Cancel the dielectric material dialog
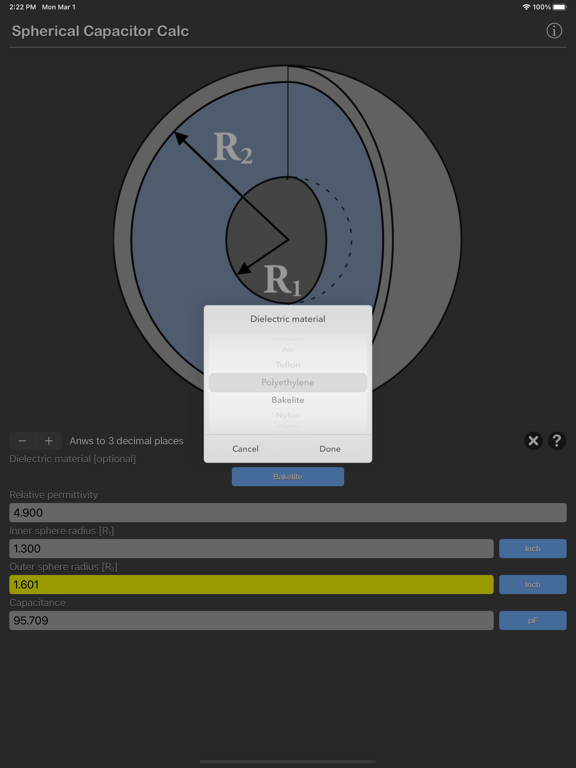This screenshot has width=576, height=768. 245,449
